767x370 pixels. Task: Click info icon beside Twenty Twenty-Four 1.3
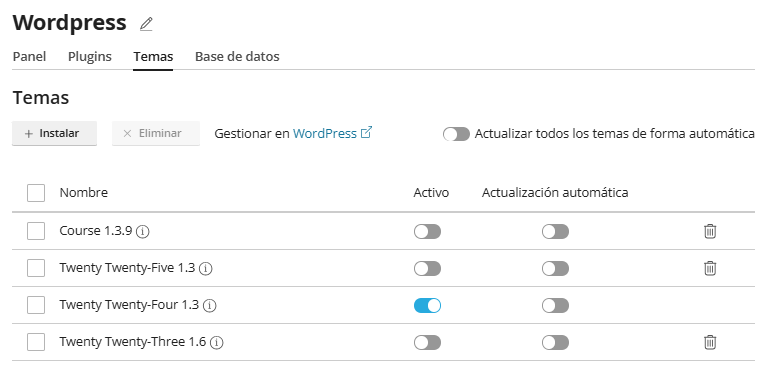[x=210, y=306]
